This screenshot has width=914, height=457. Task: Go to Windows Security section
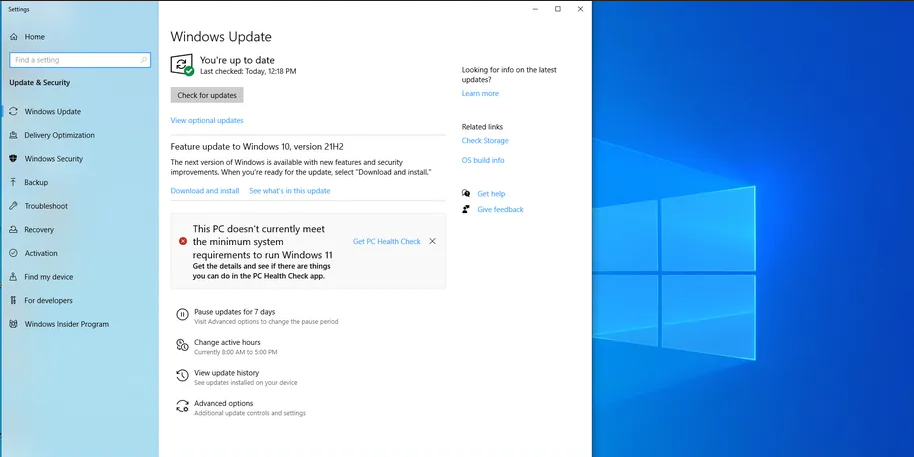[x=54, y=159]
